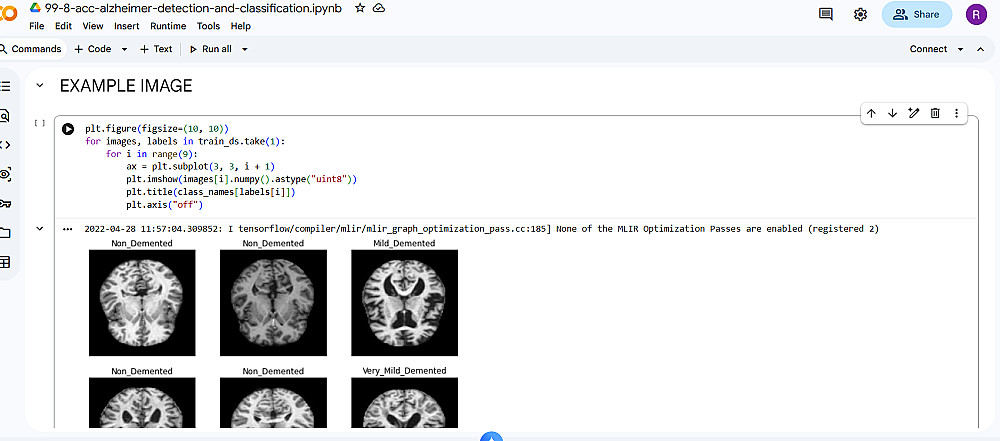Open find and replace sidebar icon
This screenshot has width=1000, height=441.
pyautogui.click(x=5, y=116)
